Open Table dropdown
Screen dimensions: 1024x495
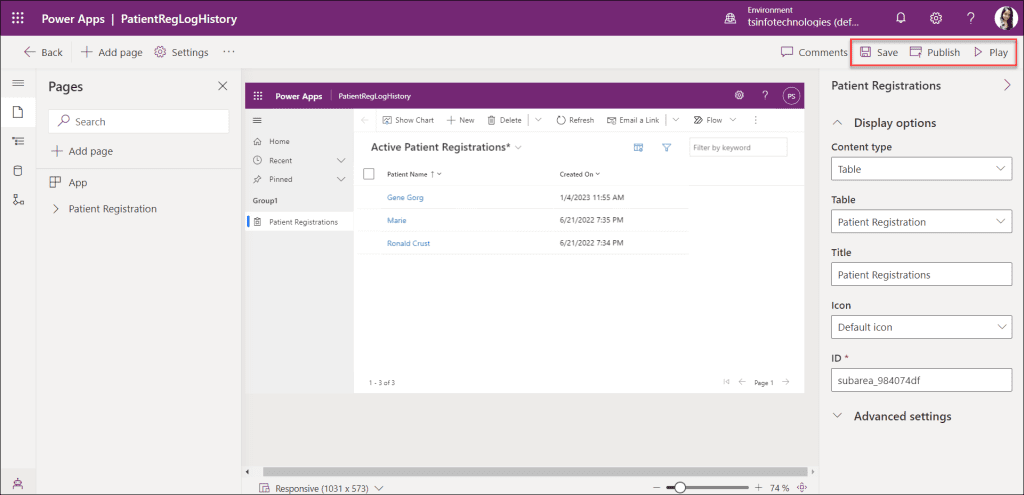point(921,222)
